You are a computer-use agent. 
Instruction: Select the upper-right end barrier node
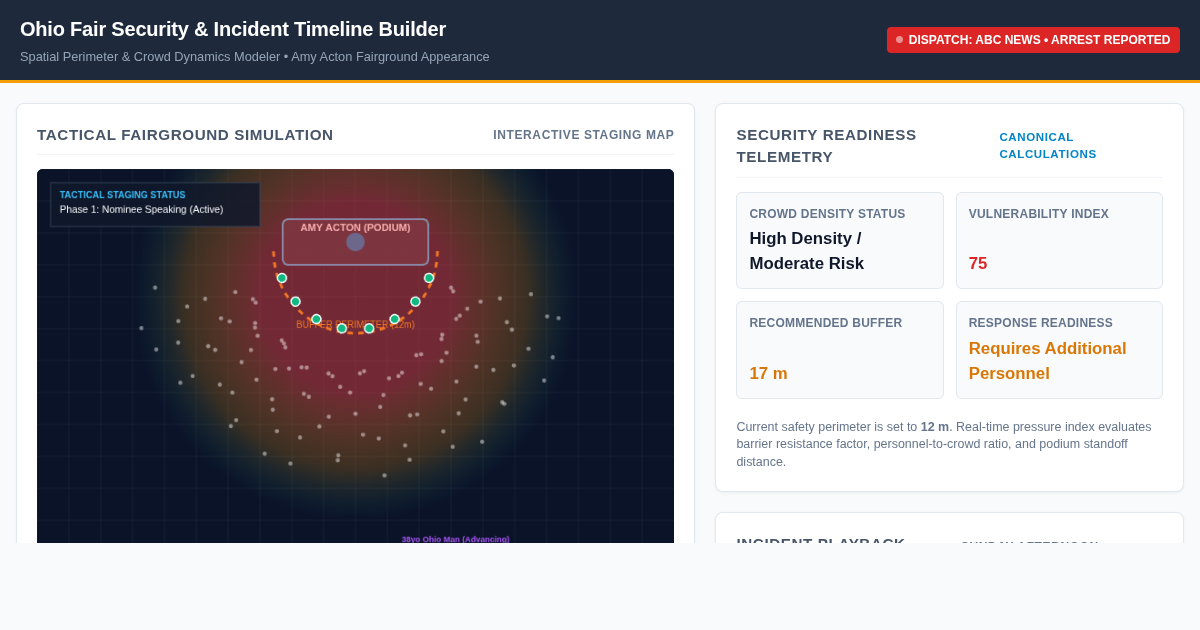tap(429, 278)
